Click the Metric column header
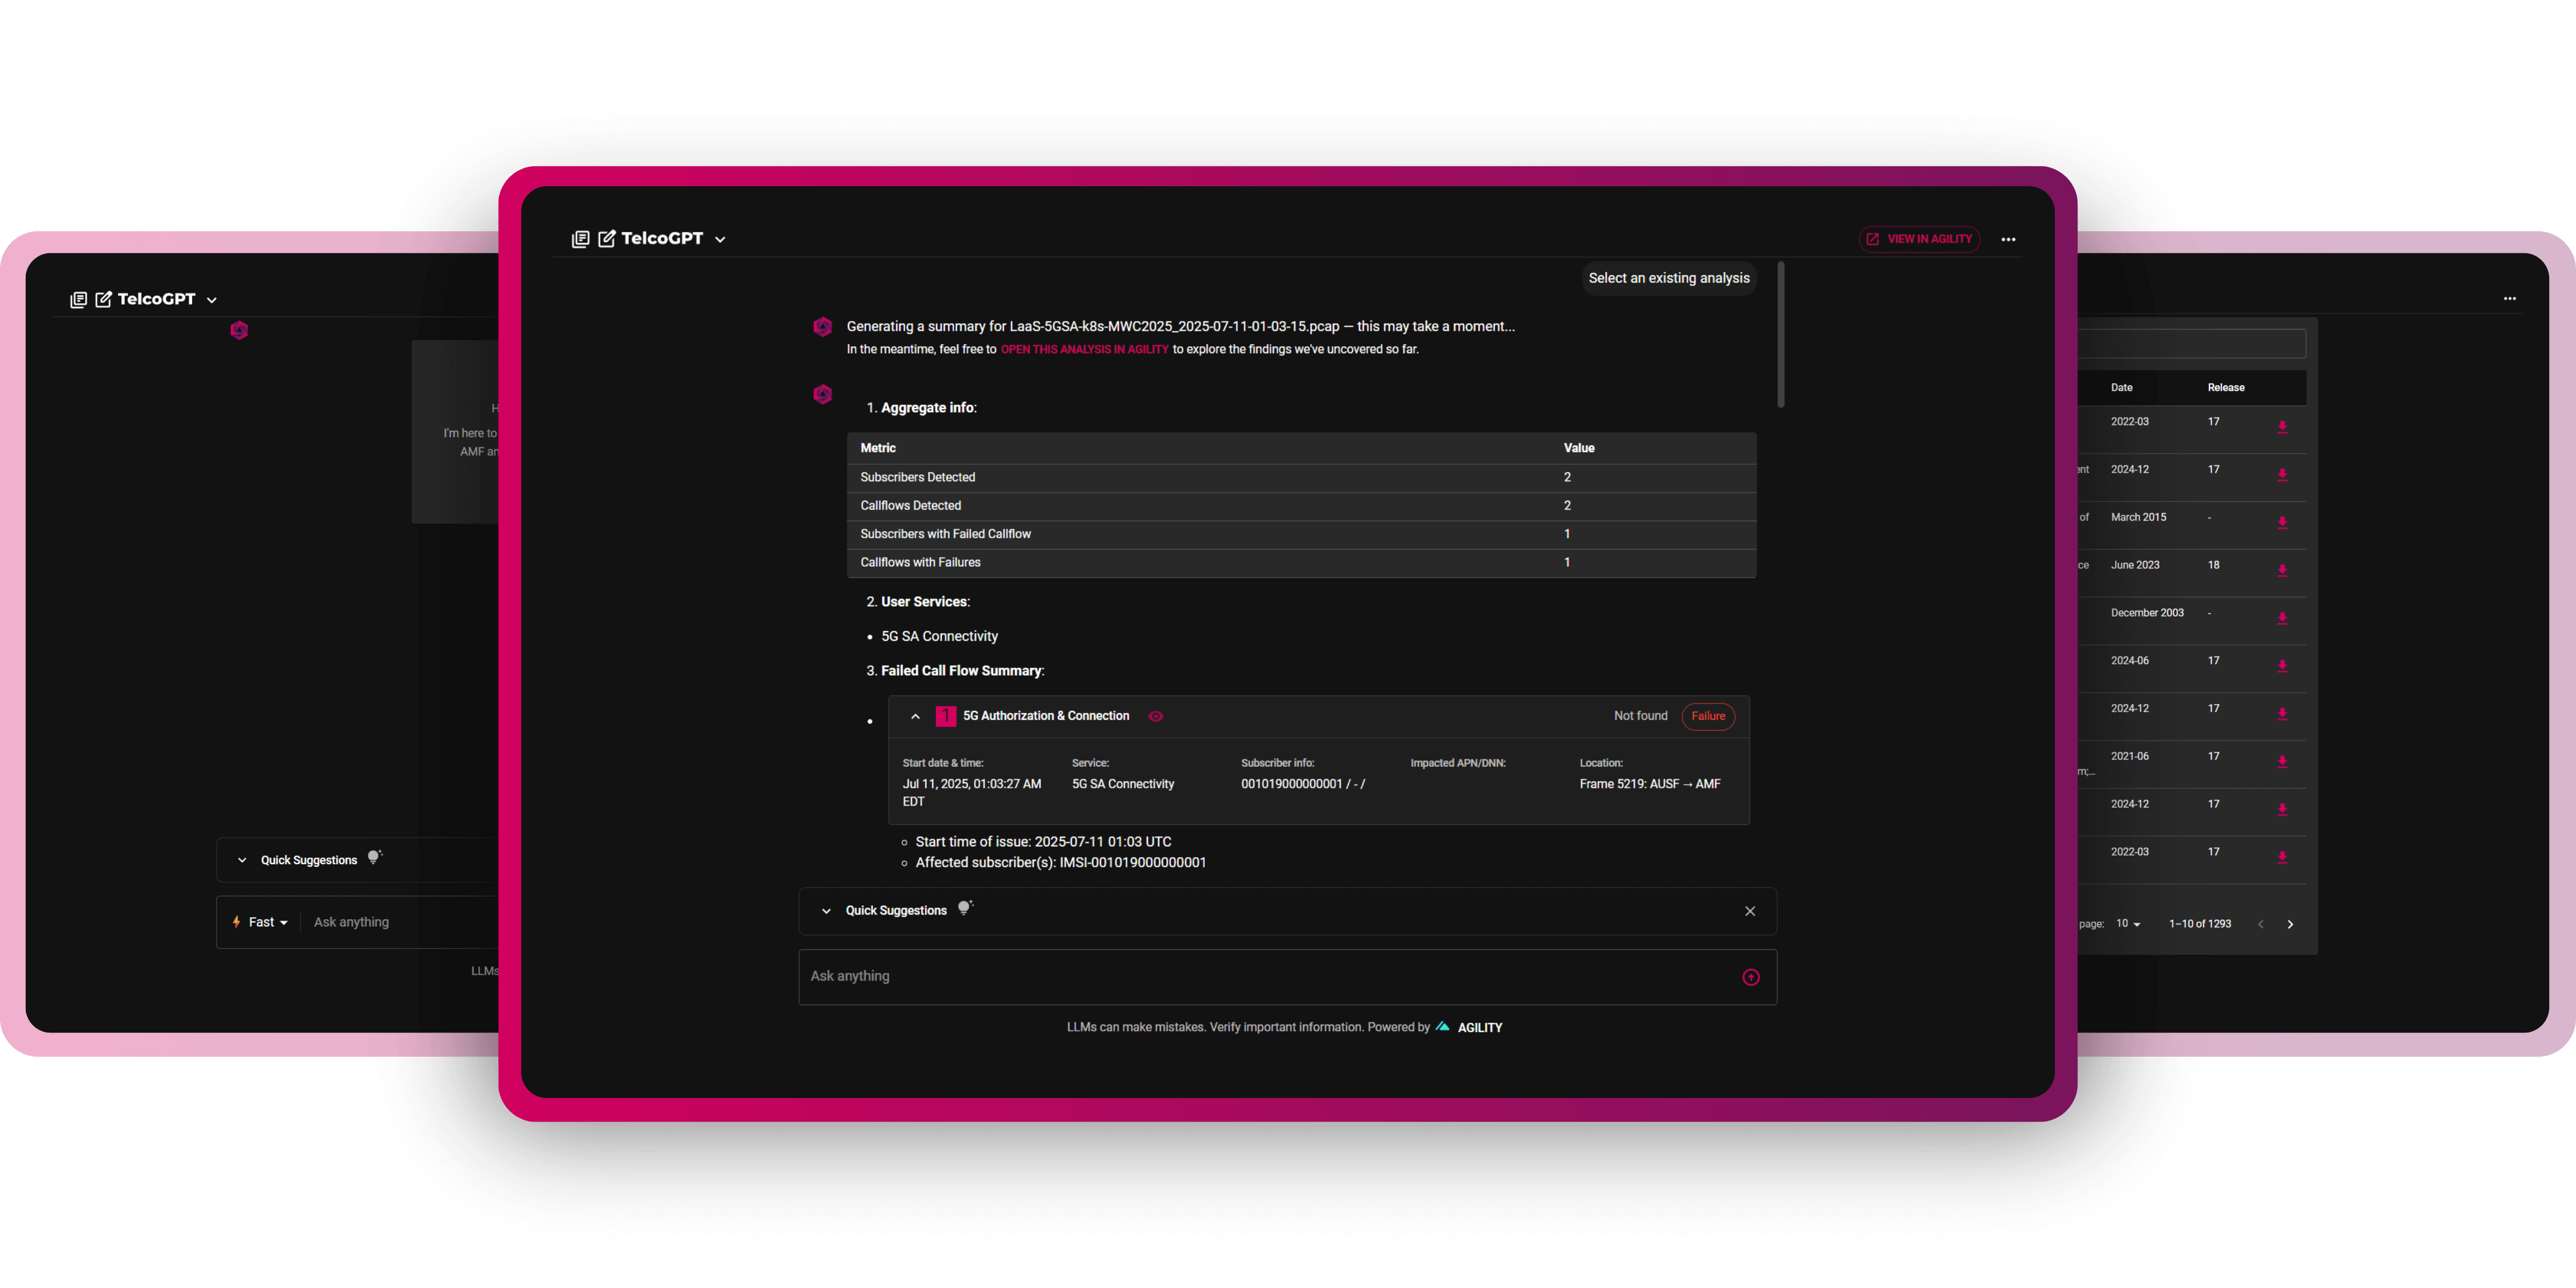Image resolution: width=2576 pixels, height=1288 pixels. (x=878, y=448)
